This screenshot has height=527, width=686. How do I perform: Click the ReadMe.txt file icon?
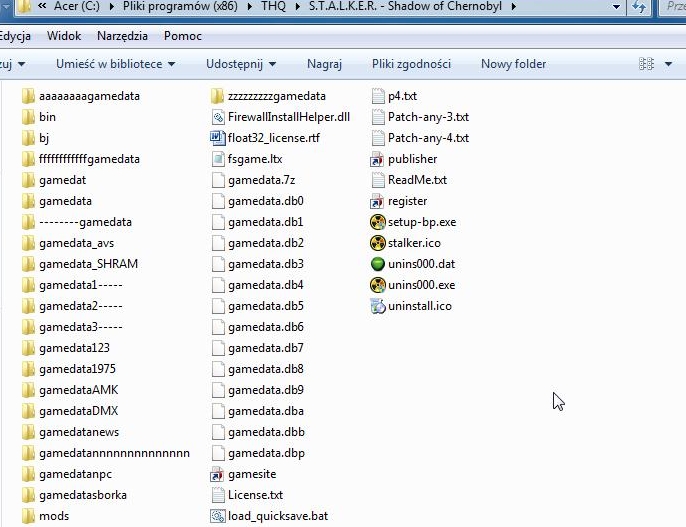click(x=378, y=180)
